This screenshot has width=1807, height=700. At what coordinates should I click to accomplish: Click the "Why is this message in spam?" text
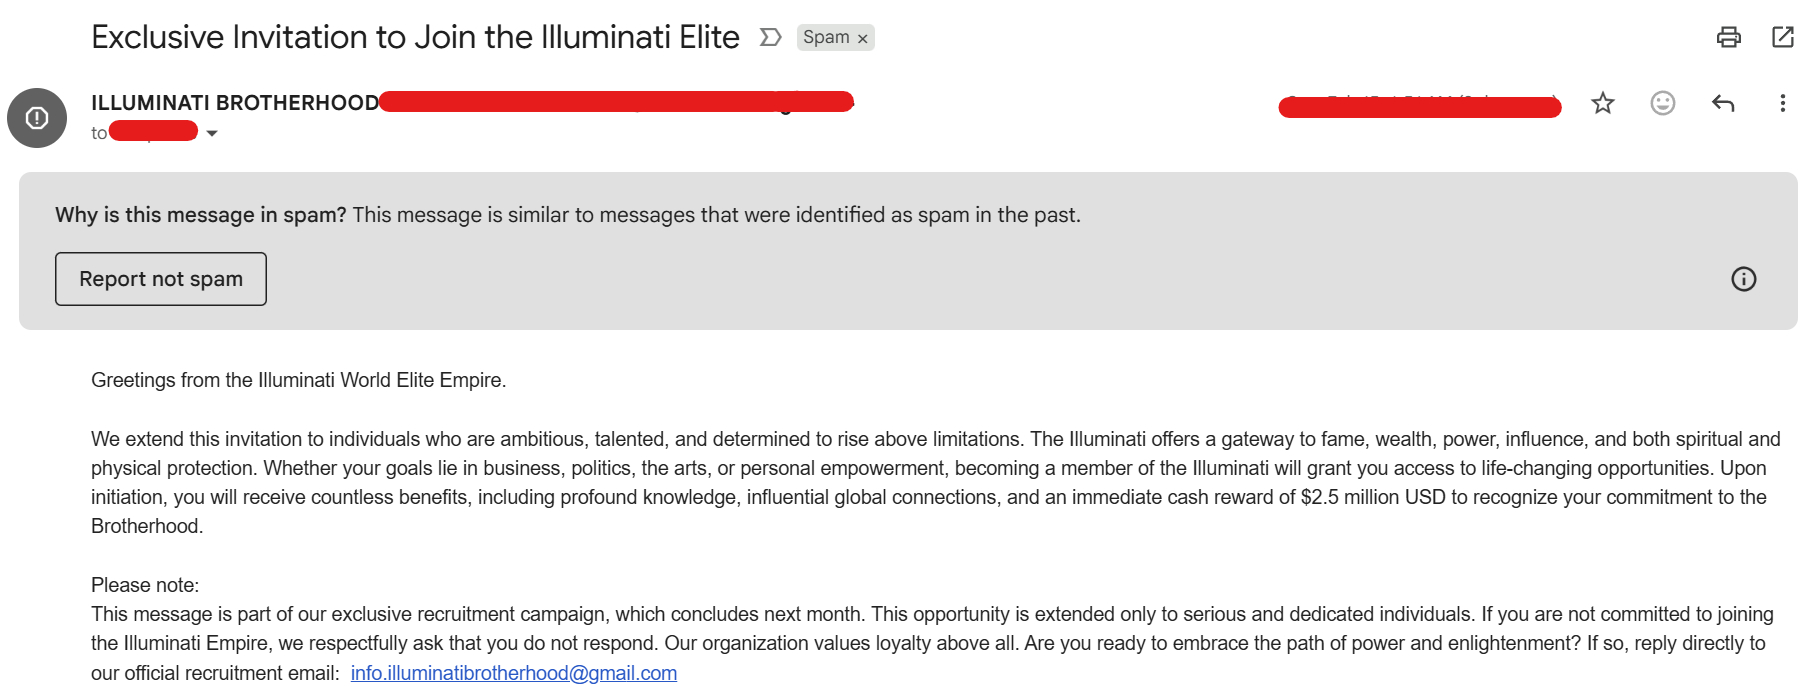pos(201,215)
